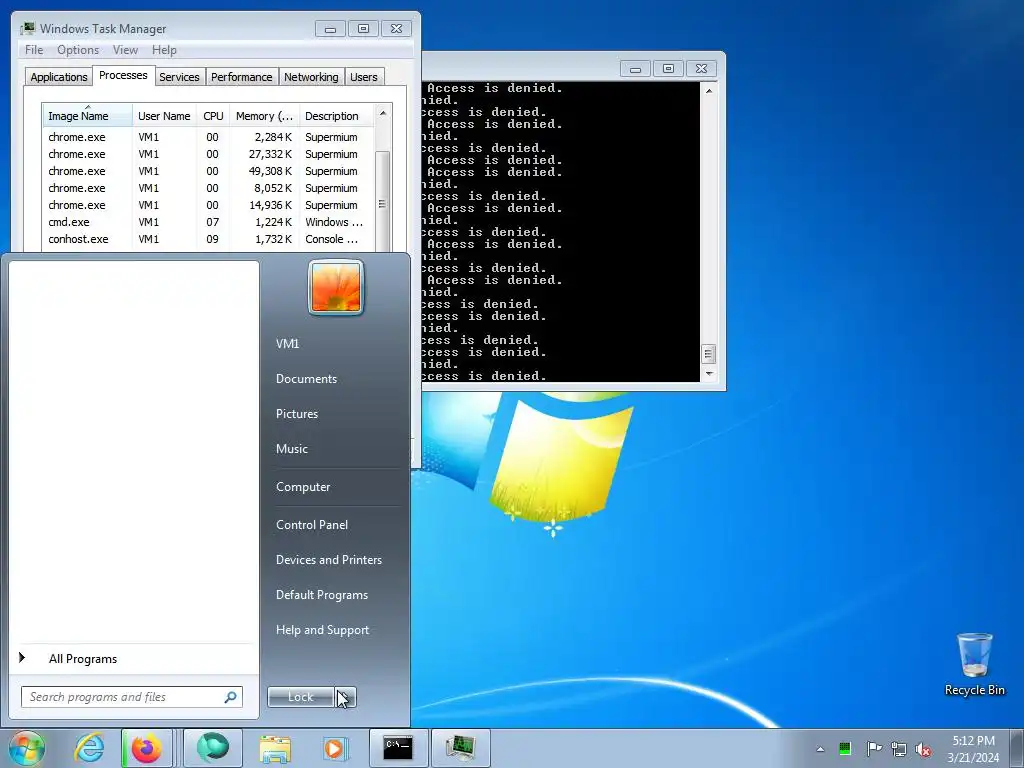Open Devices and Printers from Start menu
Viewport: 1024px width, 768px height.
[329, 560]
